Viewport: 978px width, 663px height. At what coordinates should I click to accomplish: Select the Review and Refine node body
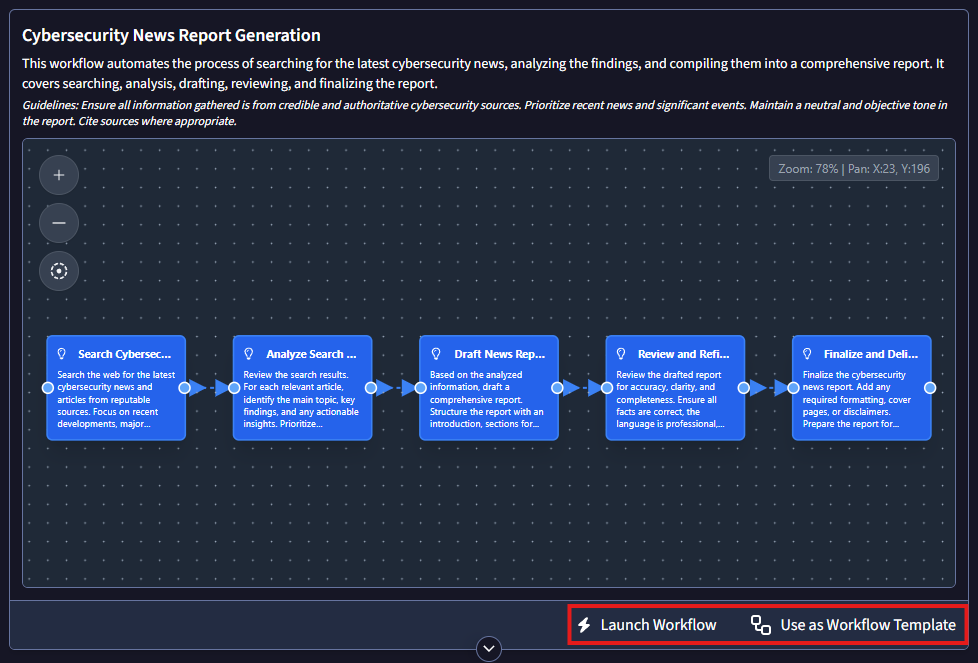[674, 400]
